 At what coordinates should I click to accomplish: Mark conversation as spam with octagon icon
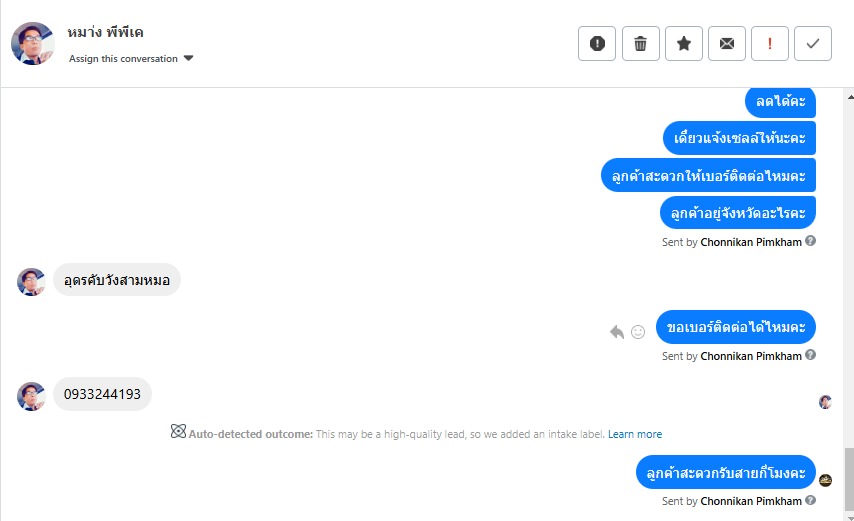point(597,43)
